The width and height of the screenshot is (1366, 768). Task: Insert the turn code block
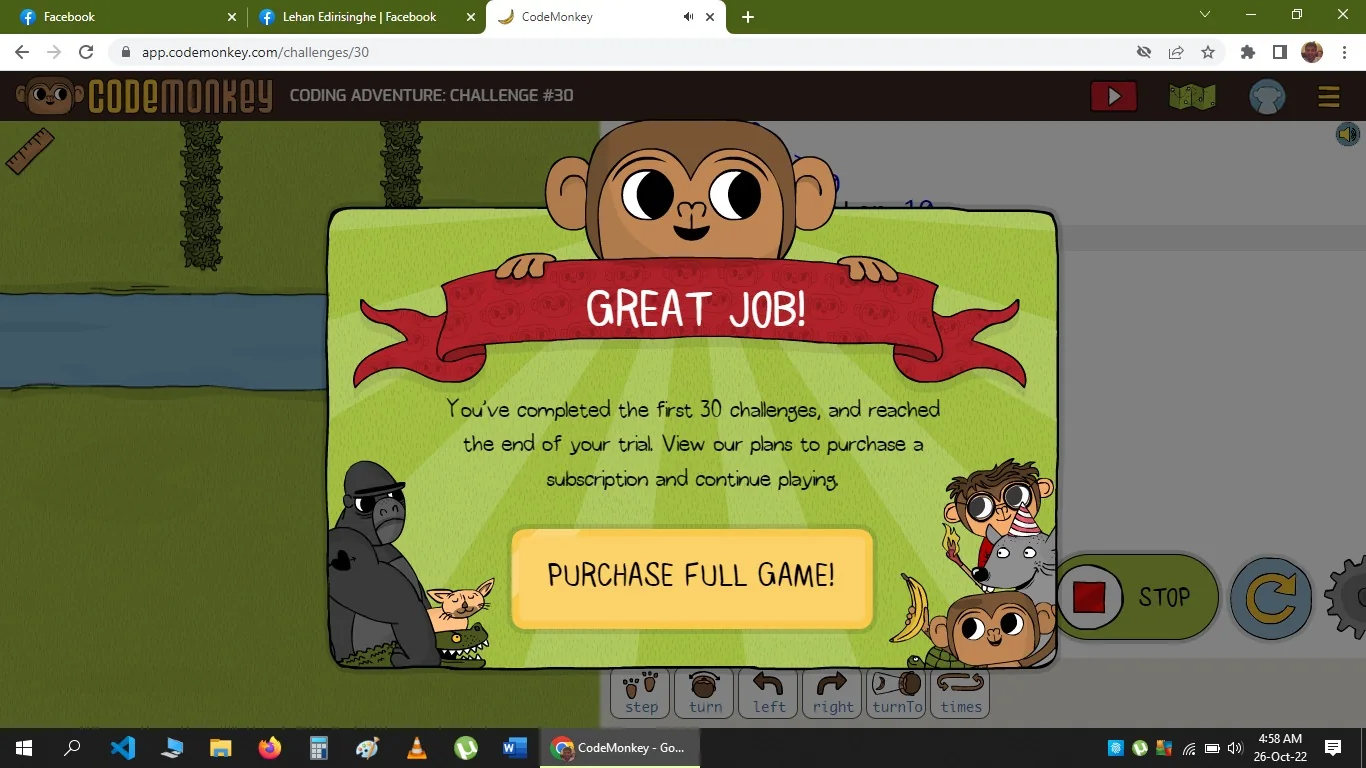click(x=705, y=693)
